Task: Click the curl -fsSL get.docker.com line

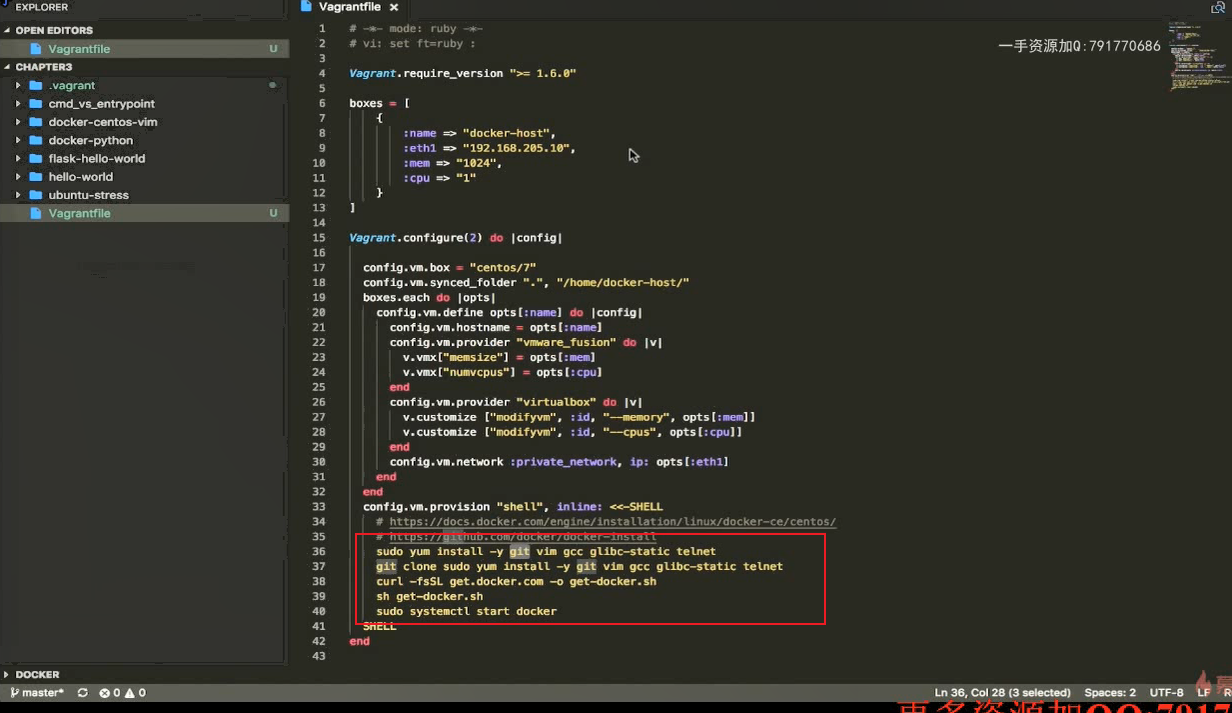Action: click(516, 581)
